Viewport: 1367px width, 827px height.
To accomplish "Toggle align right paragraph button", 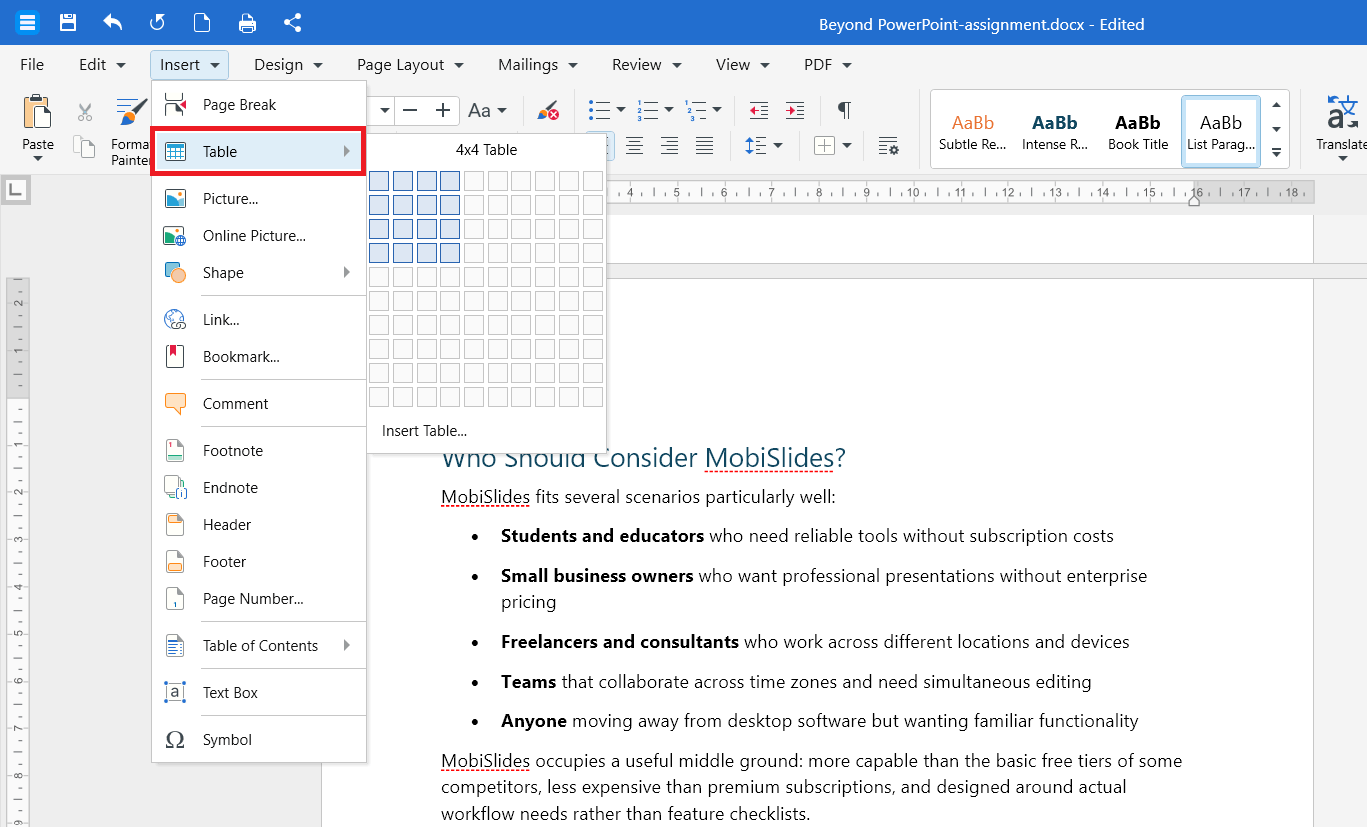I will [669, 146].
